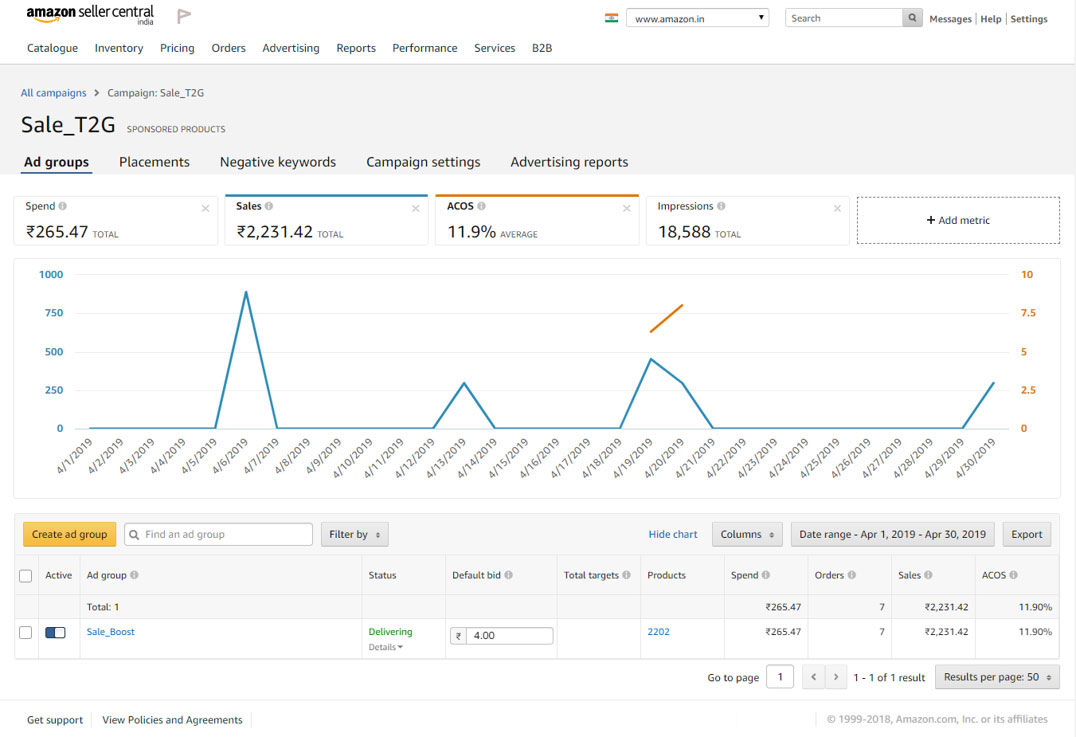1076x737 pixels.
Task: Click info icon beside Default bid header
Action: click(x=508, y=575)
